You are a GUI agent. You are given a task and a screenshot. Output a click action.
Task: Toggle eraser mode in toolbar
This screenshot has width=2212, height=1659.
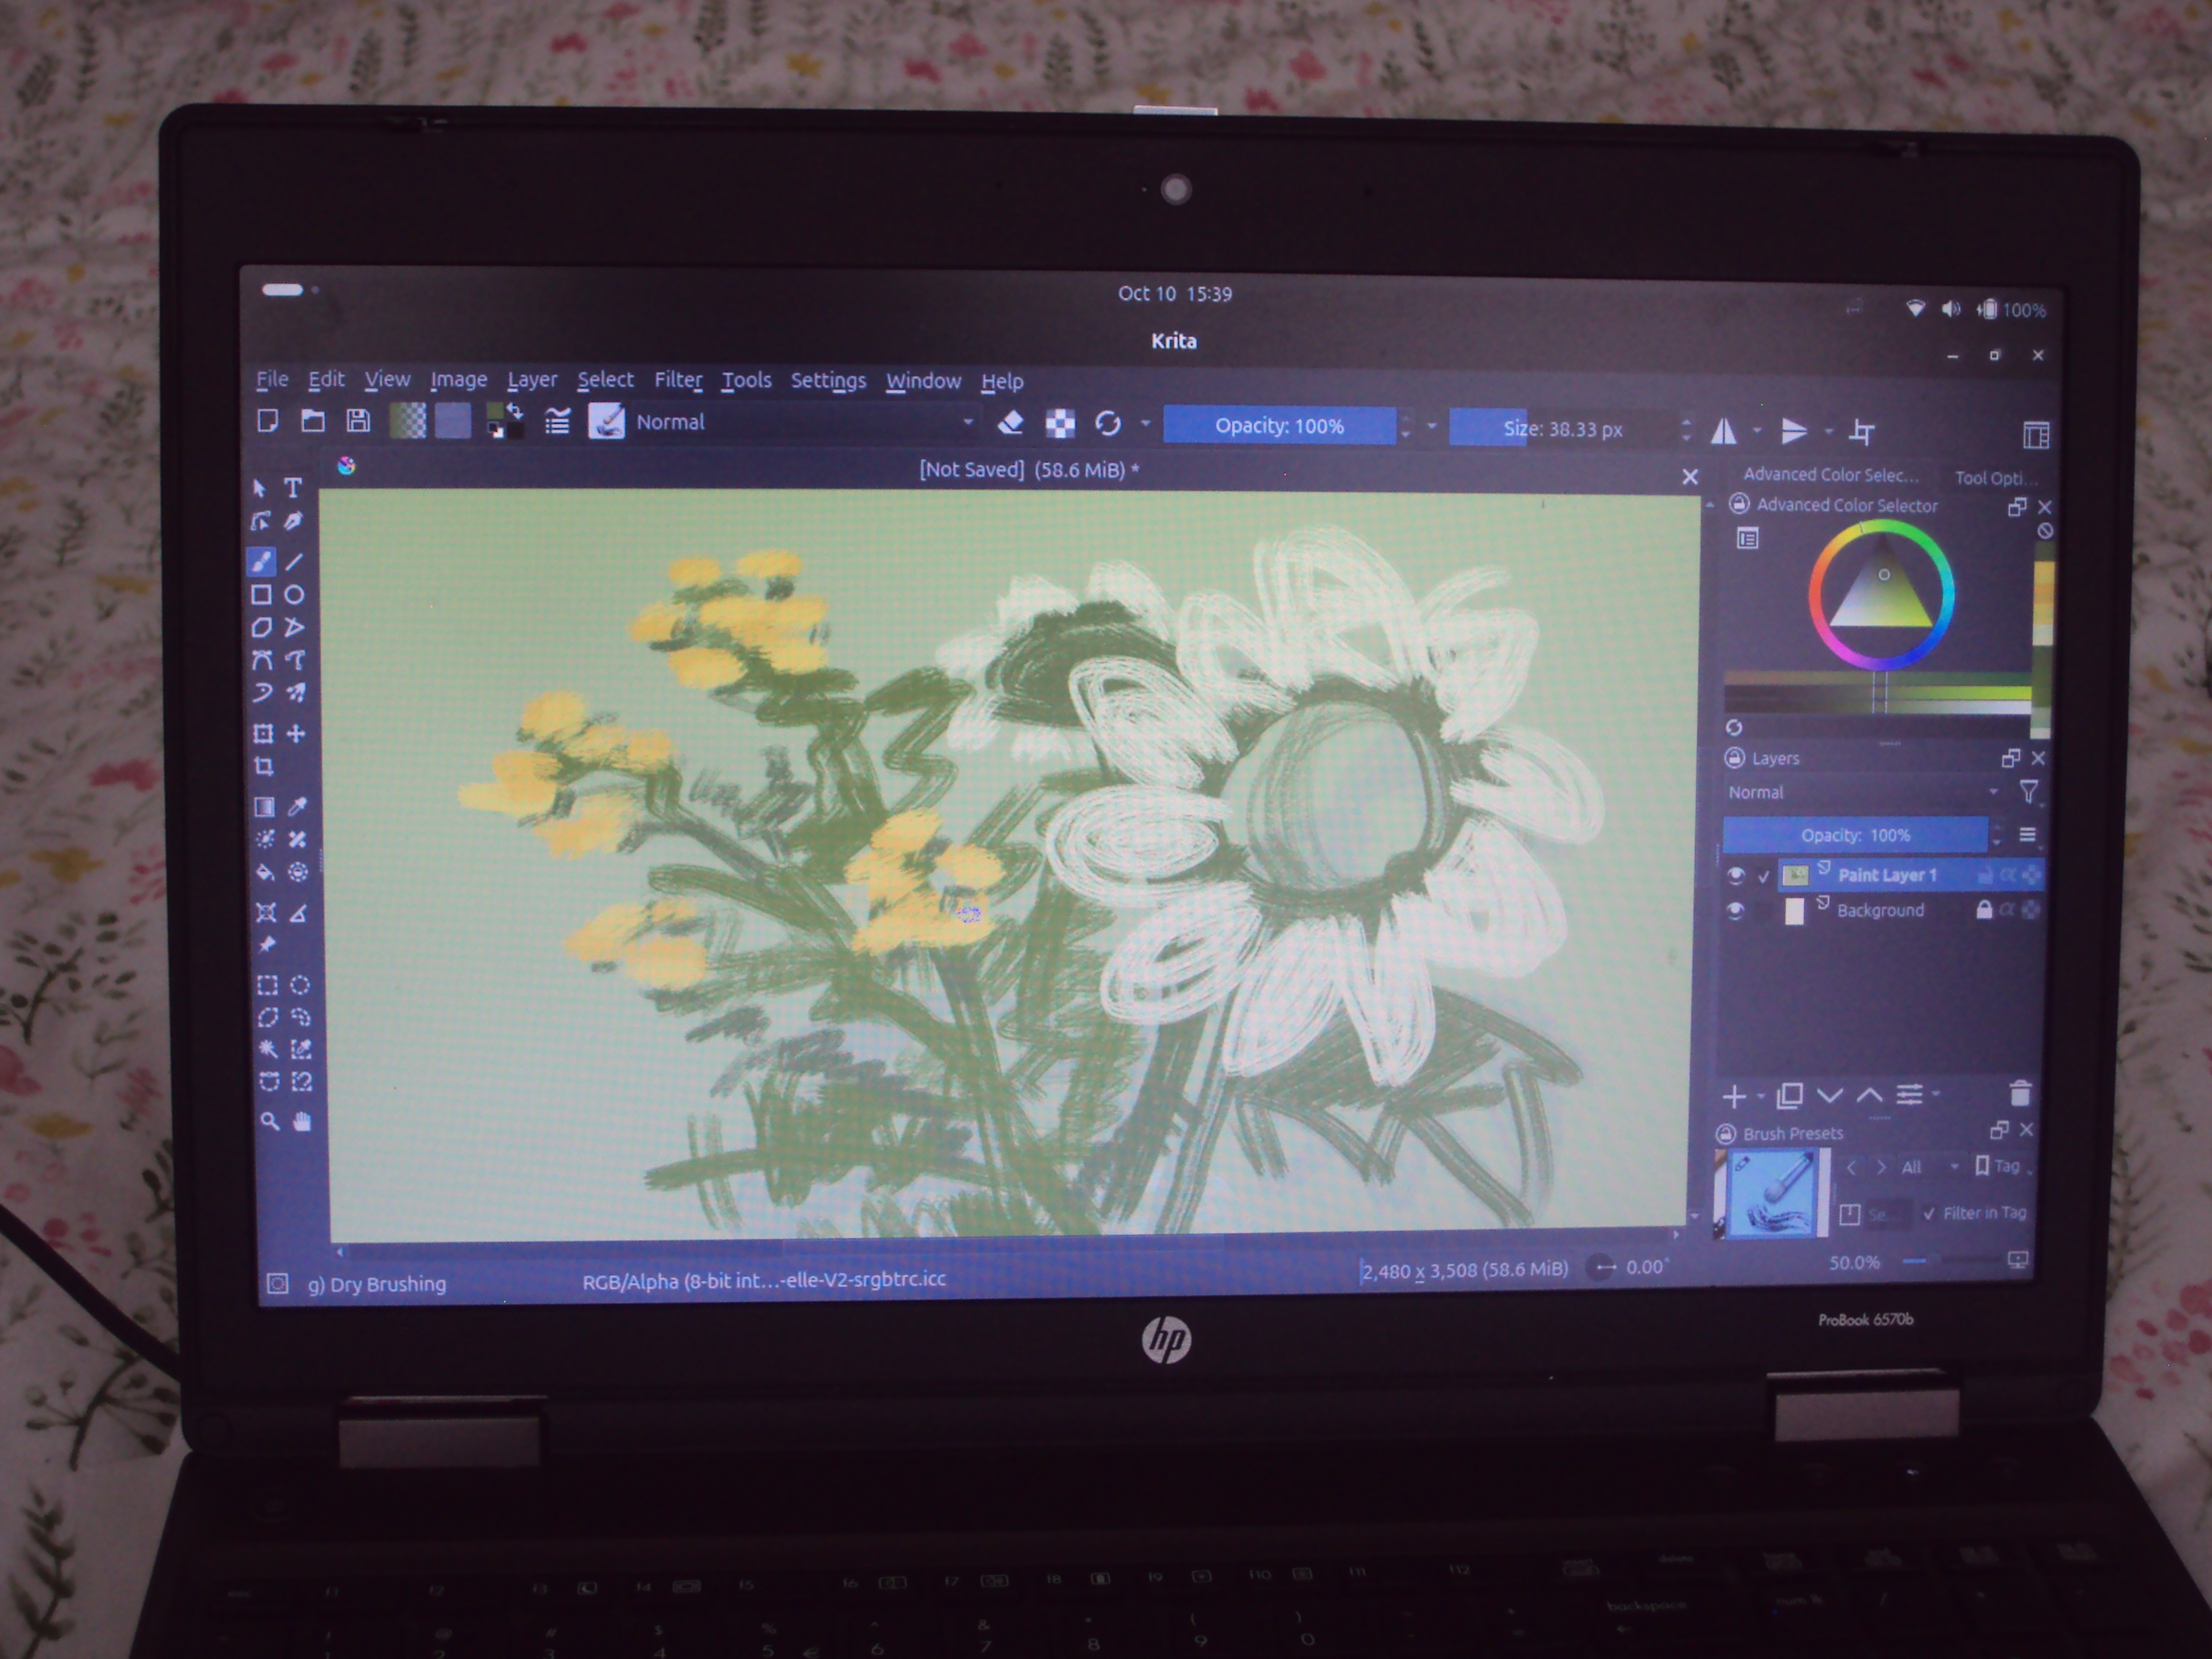1010,424
